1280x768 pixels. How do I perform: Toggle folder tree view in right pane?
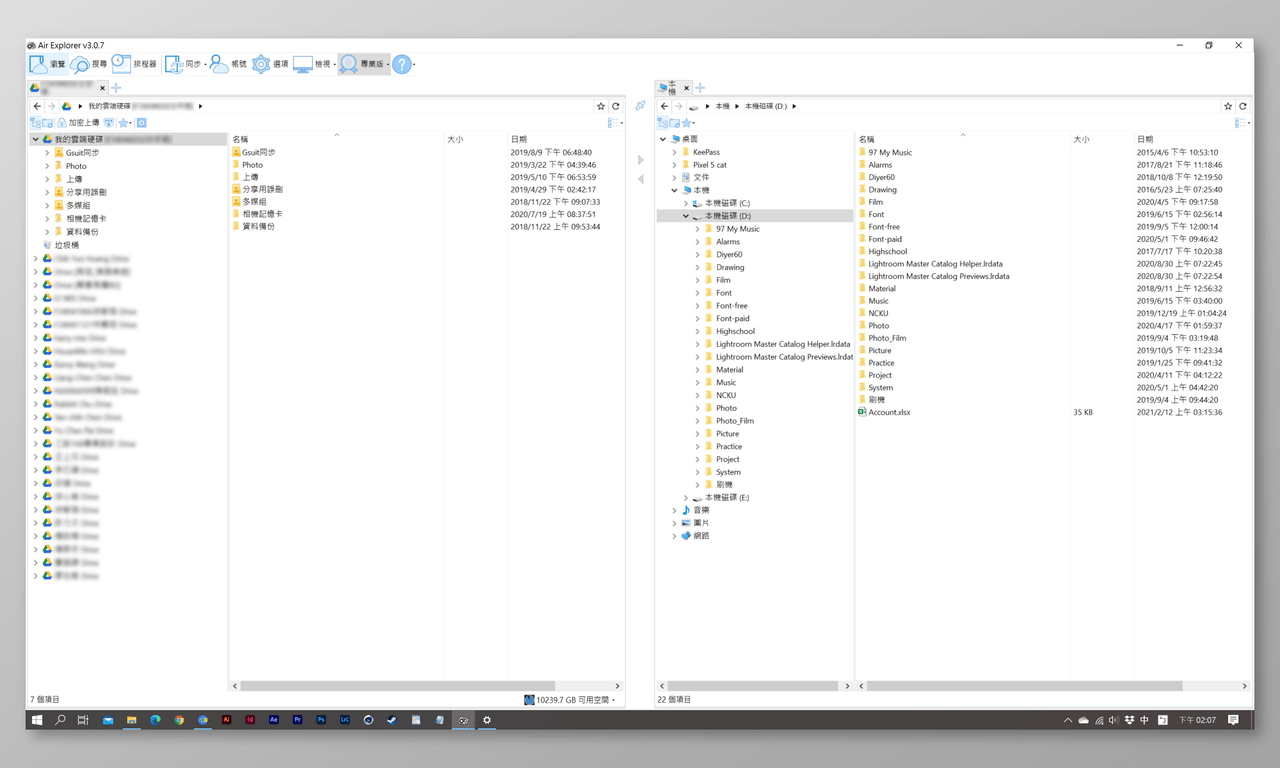[x=662, y=123]
